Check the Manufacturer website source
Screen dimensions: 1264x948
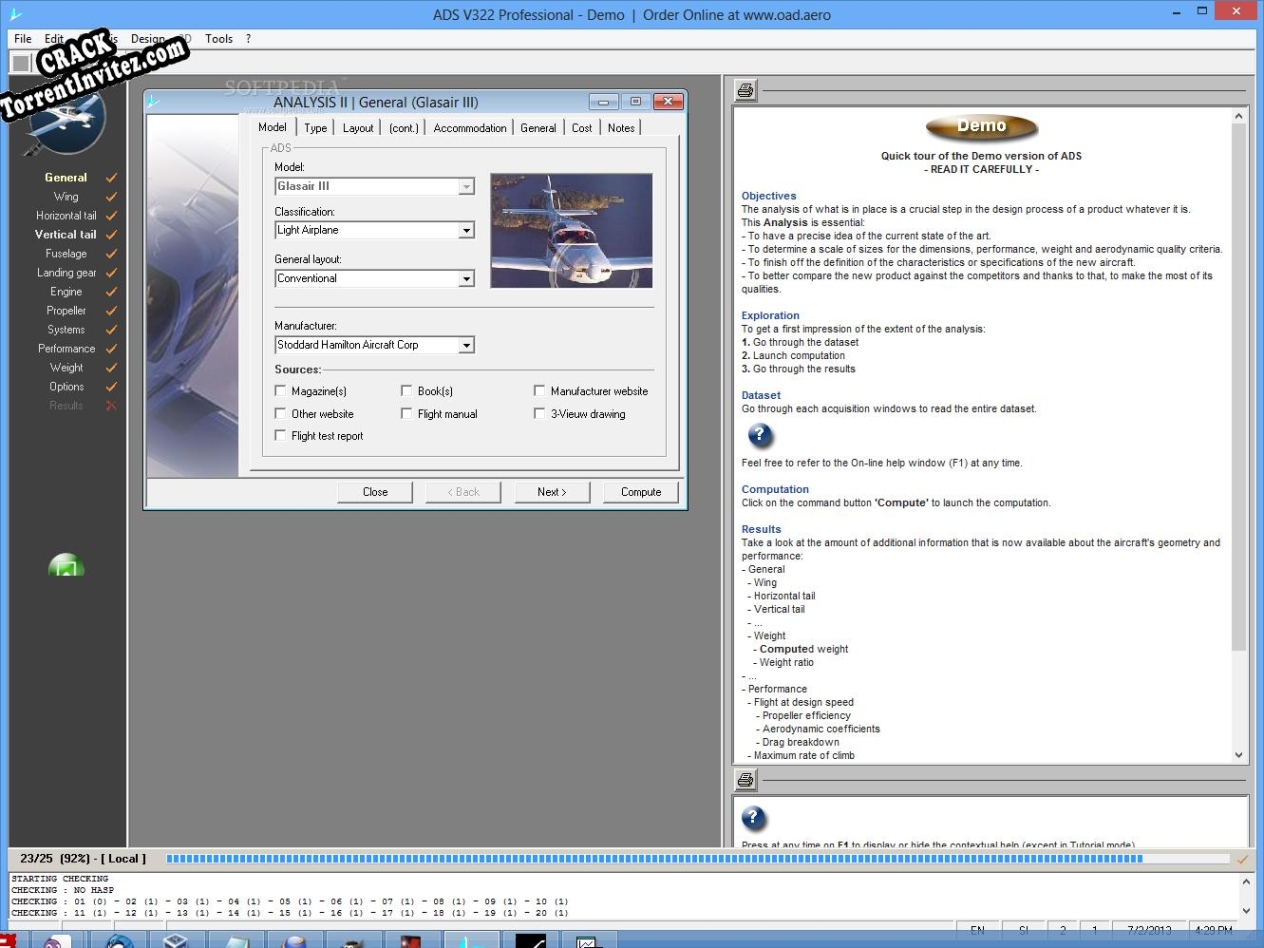pos(539,390)
